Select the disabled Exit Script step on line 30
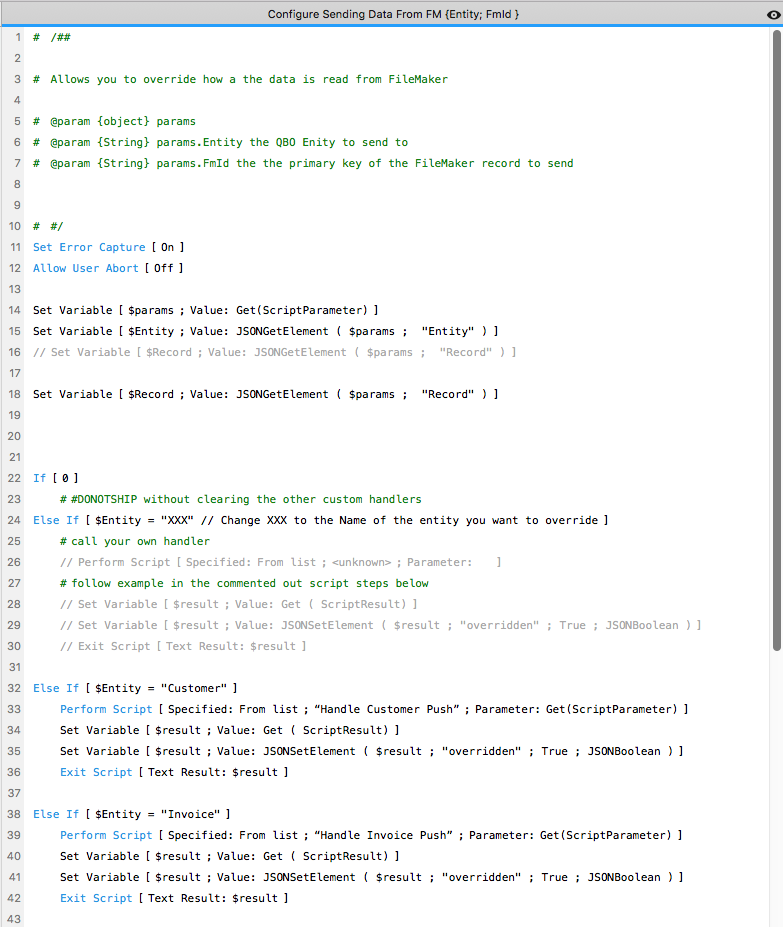The image size is (783, 927). (x=183, y=646)
